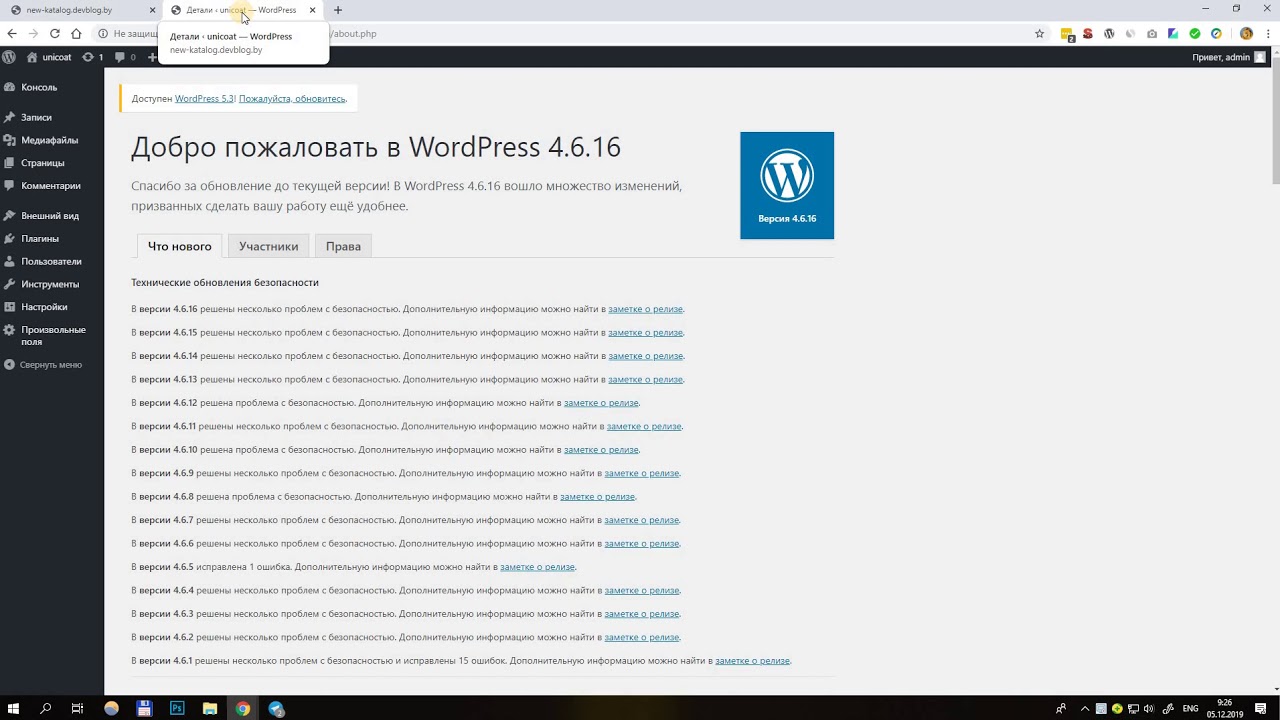The image size is (1280, 720).
Task: Follow the WordPress 5.3 link
Action: click(204, 99)
